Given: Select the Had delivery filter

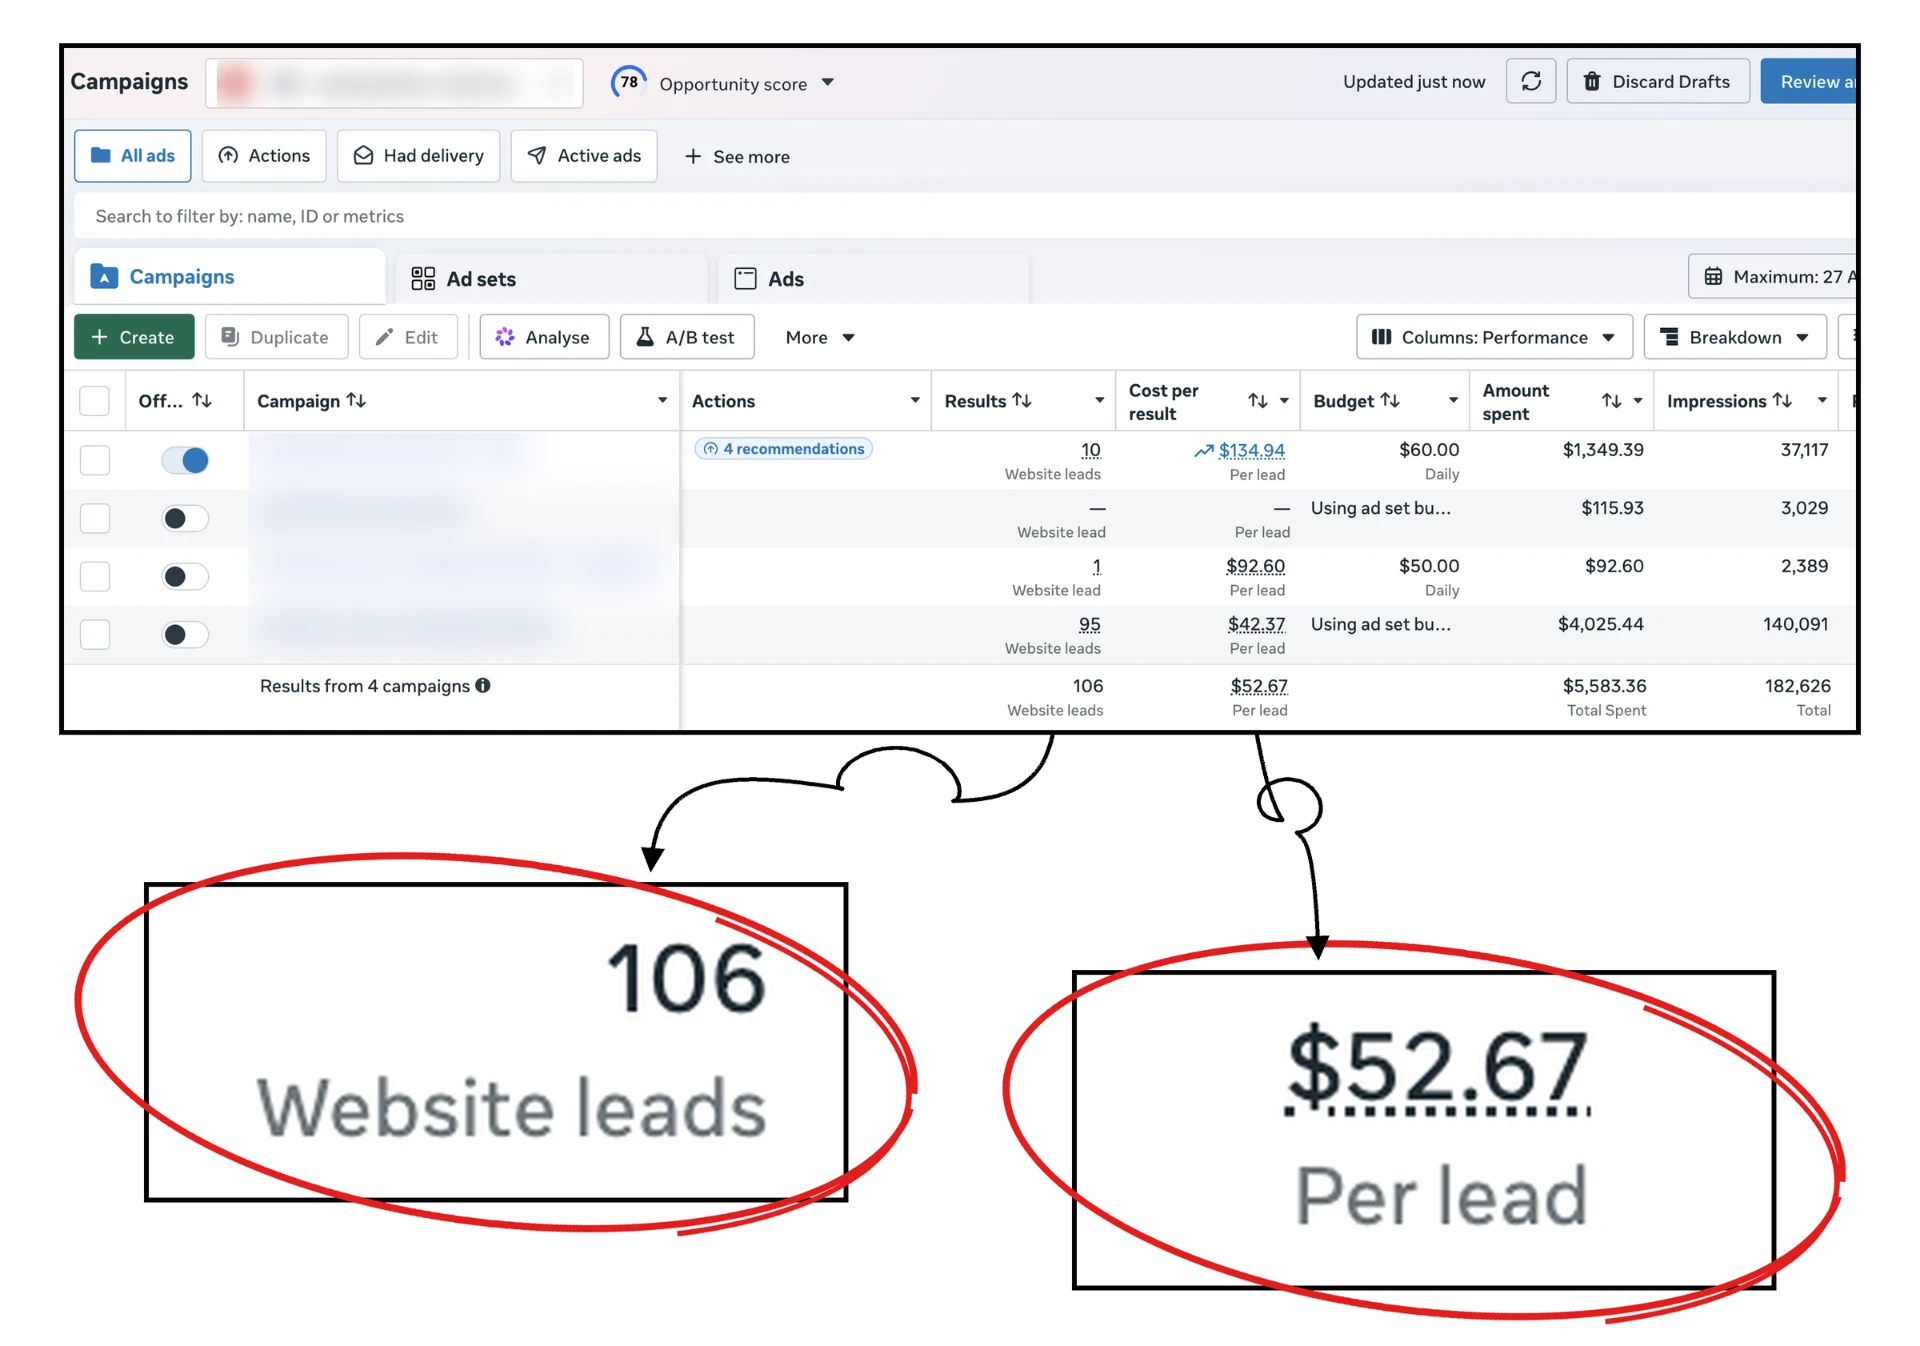Looking at the screenshot, I should pyautogui.click(x=418, y=156).
